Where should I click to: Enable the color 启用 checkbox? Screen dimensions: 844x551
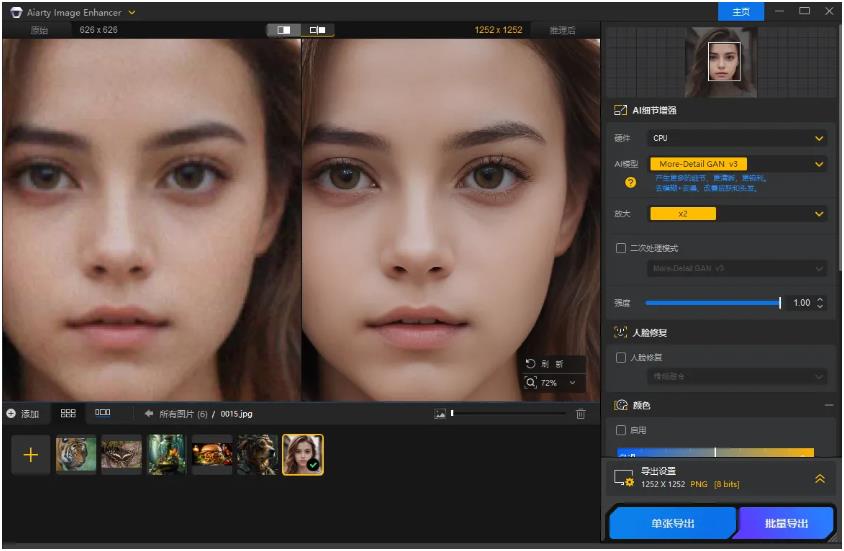point(621,430)
